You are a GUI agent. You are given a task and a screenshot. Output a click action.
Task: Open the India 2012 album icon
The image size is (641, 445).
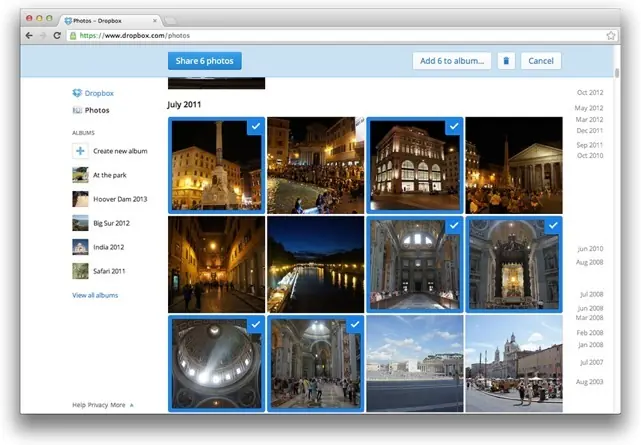click(80, 247)
